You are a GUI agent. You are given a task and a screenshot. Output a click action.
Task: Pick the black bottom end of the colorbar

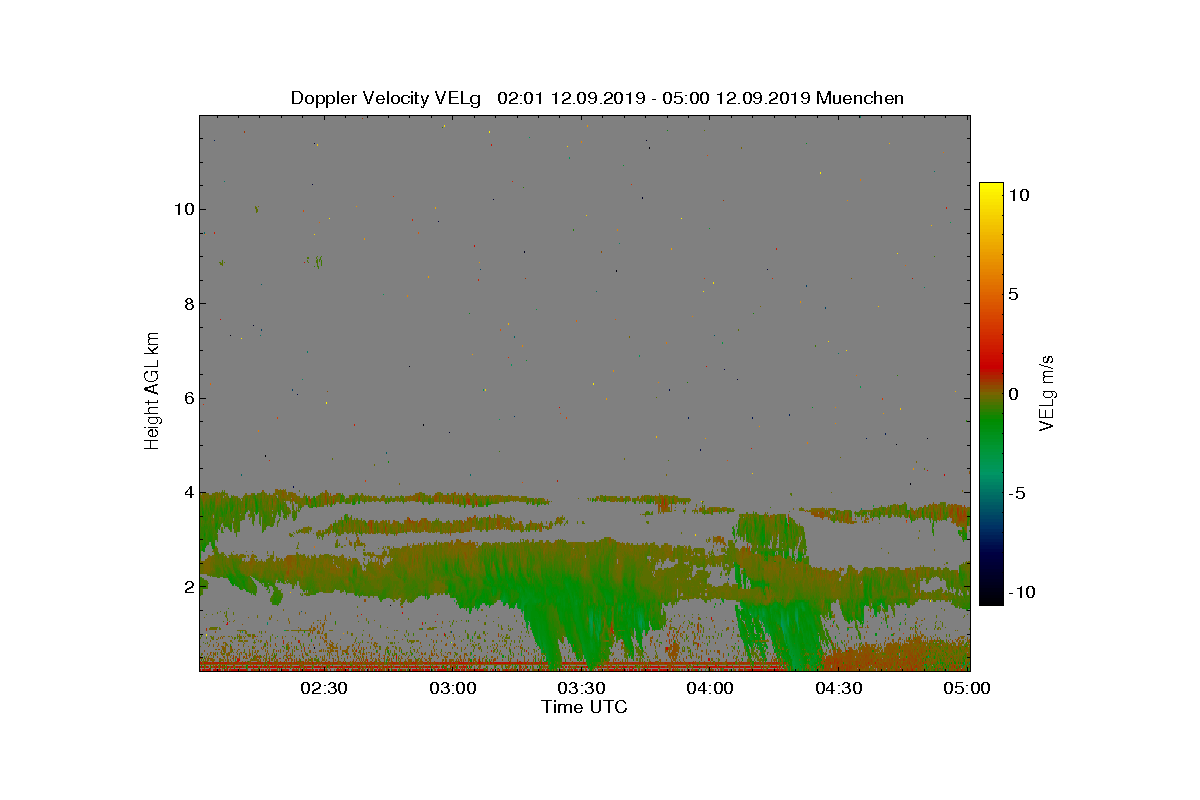(x=991, y=598)
